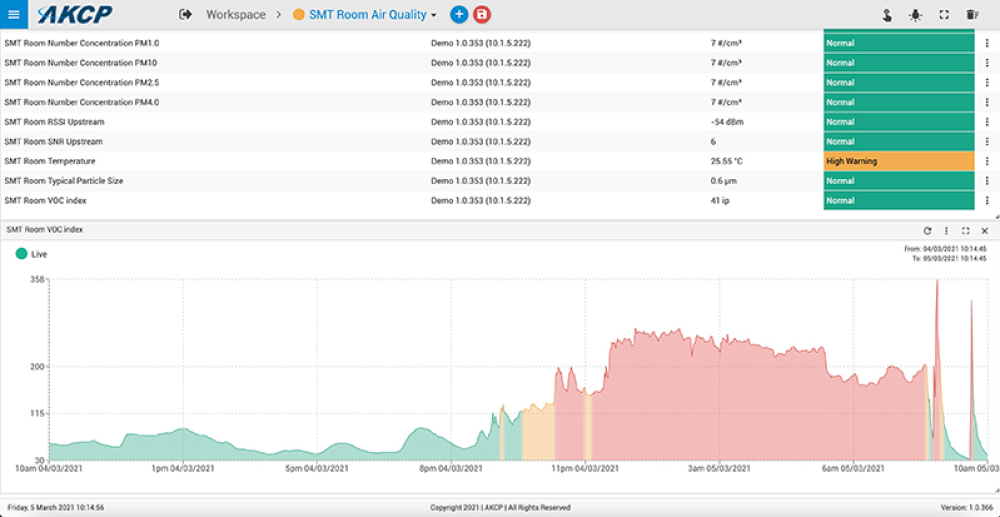Screen dimensions: 1000x517
Task: Click the 41 ip VOC value
Action: [x=720, y=201]
